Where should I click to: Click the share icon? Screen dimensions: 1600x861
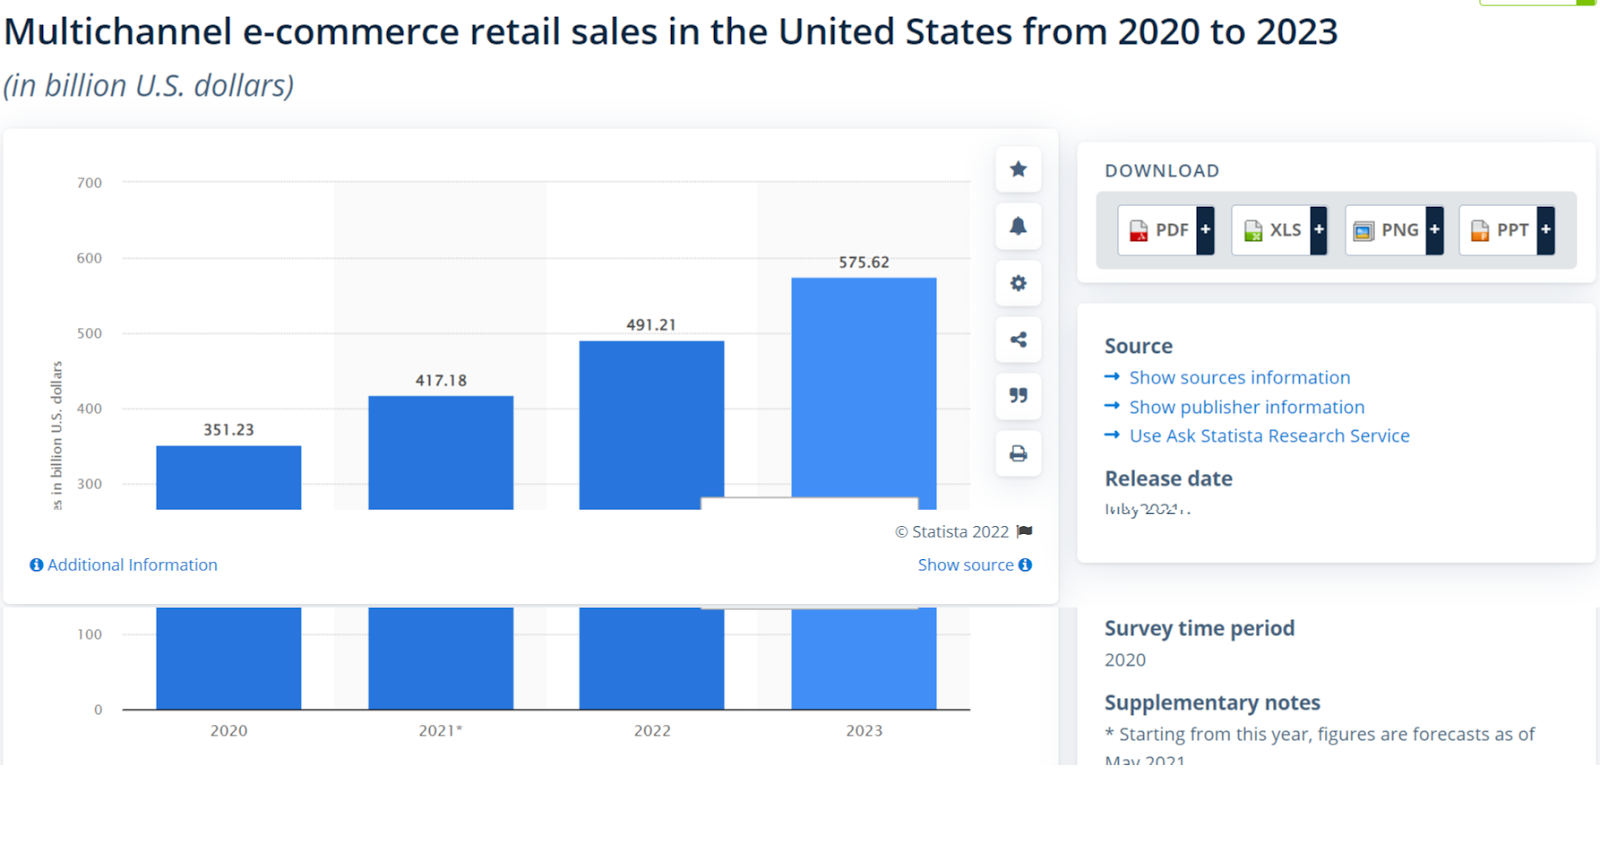pos(1018,340)
